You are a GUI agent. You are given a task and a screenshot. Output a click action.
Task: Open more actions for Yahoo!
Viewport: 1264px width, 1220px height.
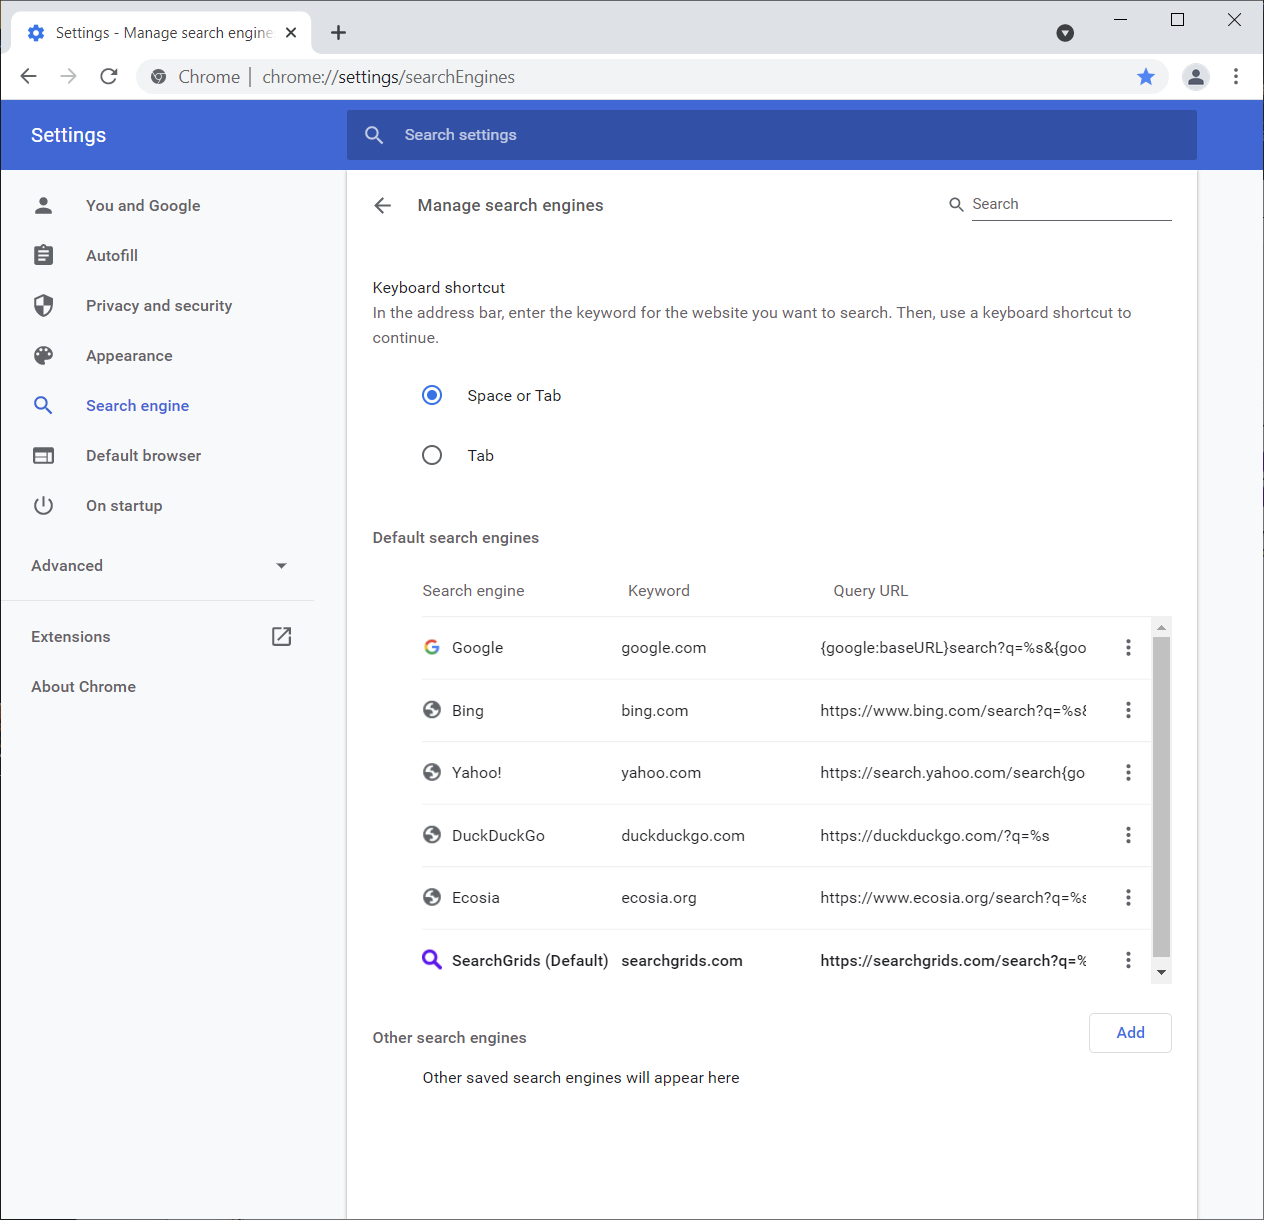(1128, 772)
